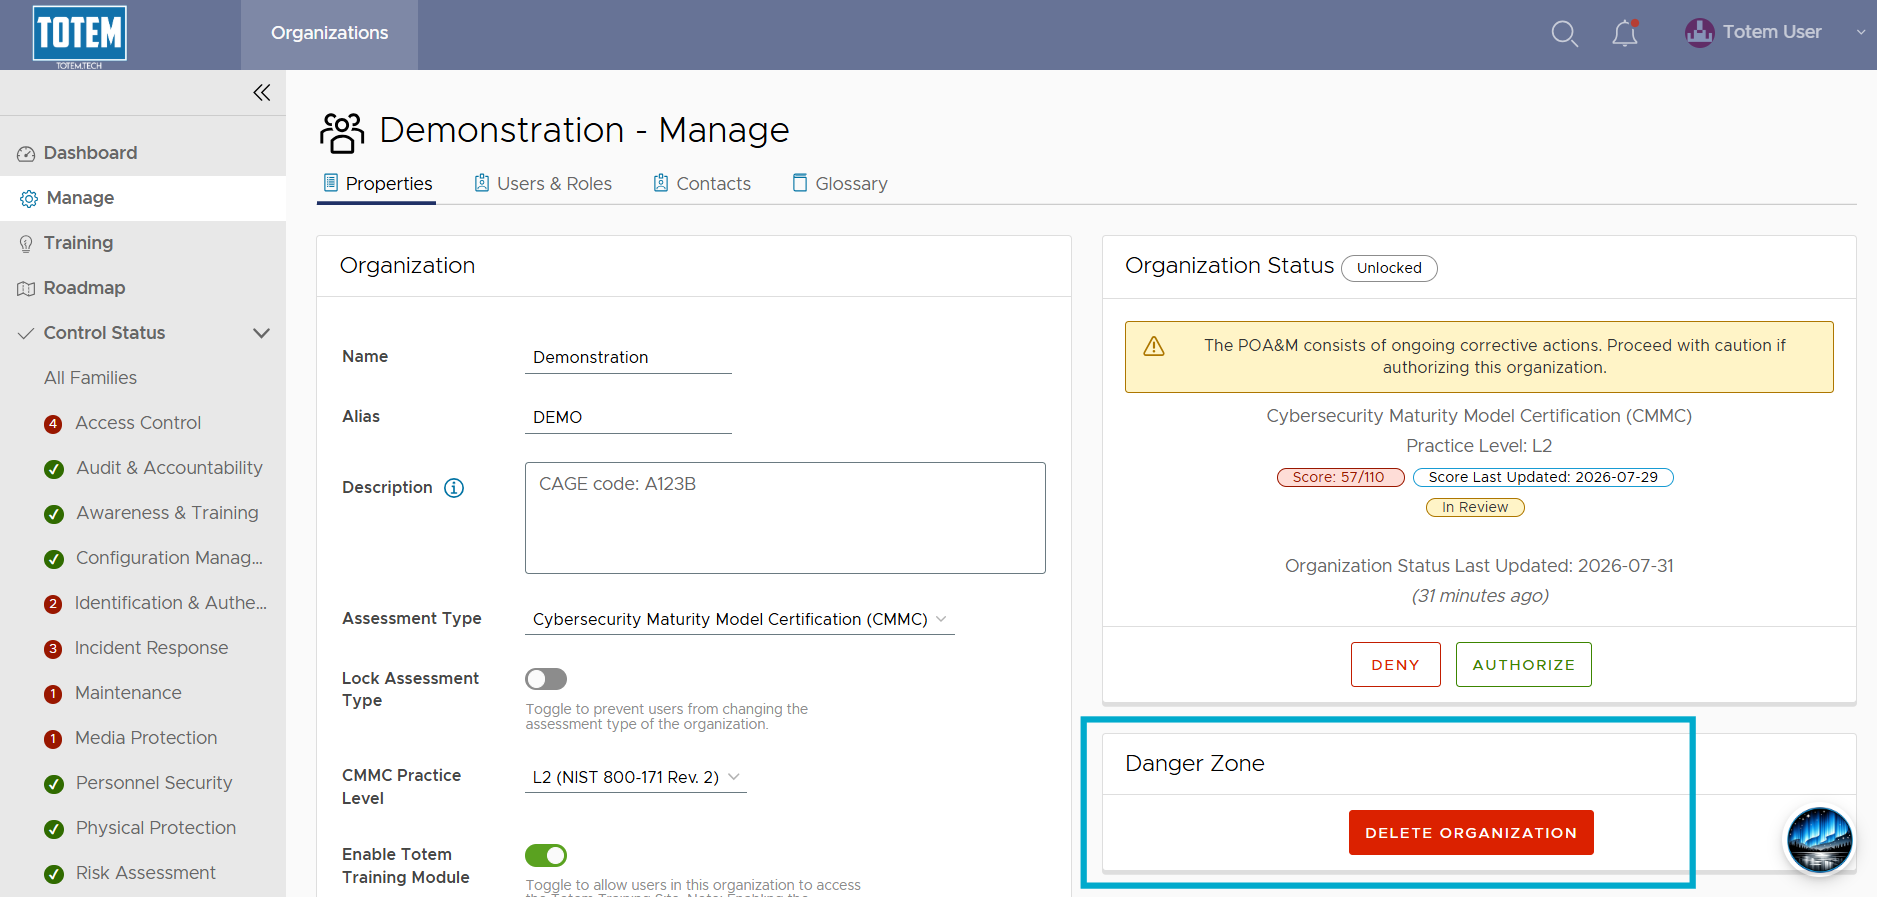The height and width of the screenshot is (897, 1877).
Task: Click the Description info icon
Action: point(454,488)
